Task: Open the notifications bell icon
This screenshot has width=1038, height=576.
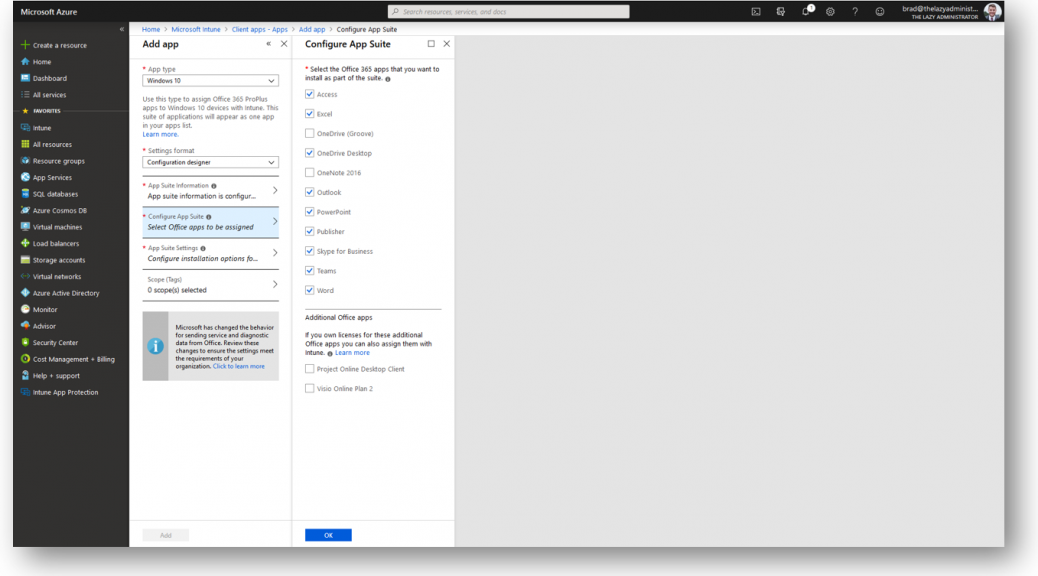Action: (806, 12)
